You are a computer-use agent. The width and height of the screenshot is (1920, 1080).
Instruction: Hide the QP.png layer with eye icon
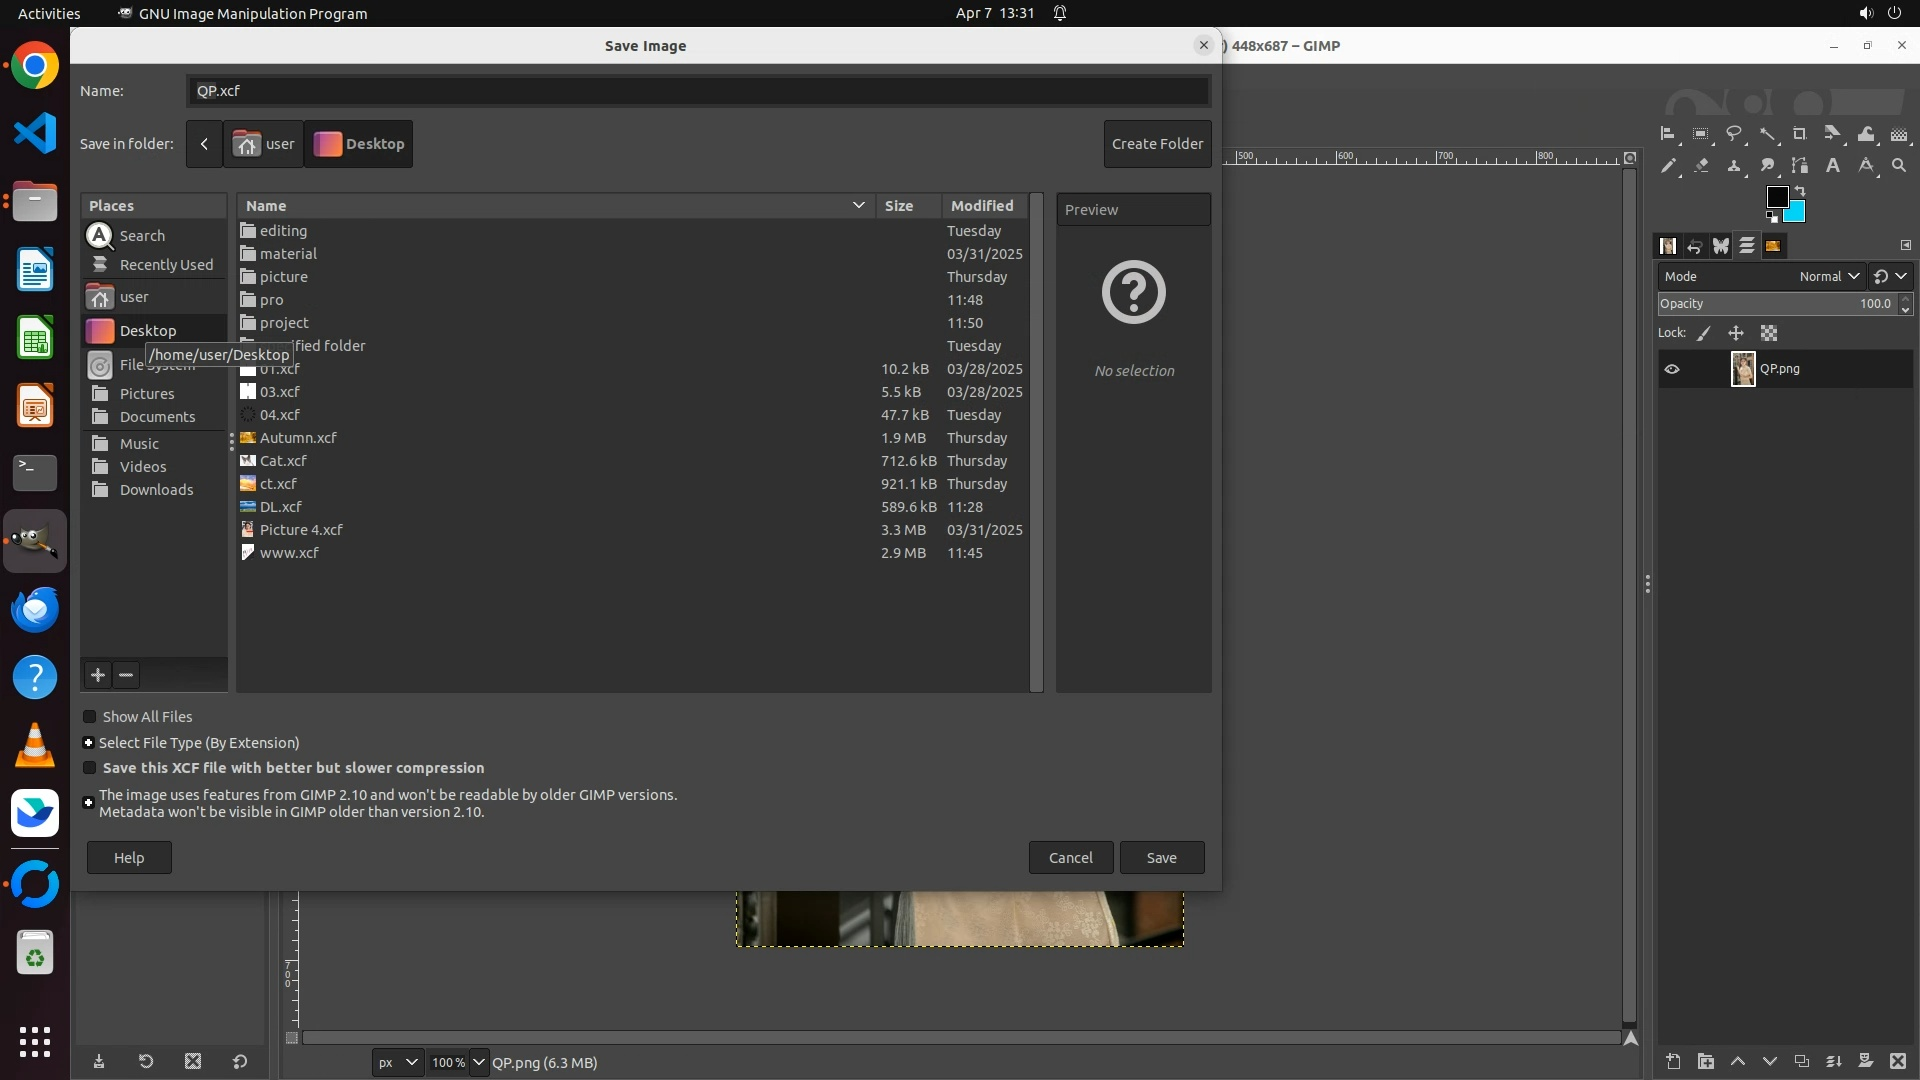pyautogui.click(x=1672, y=369)
